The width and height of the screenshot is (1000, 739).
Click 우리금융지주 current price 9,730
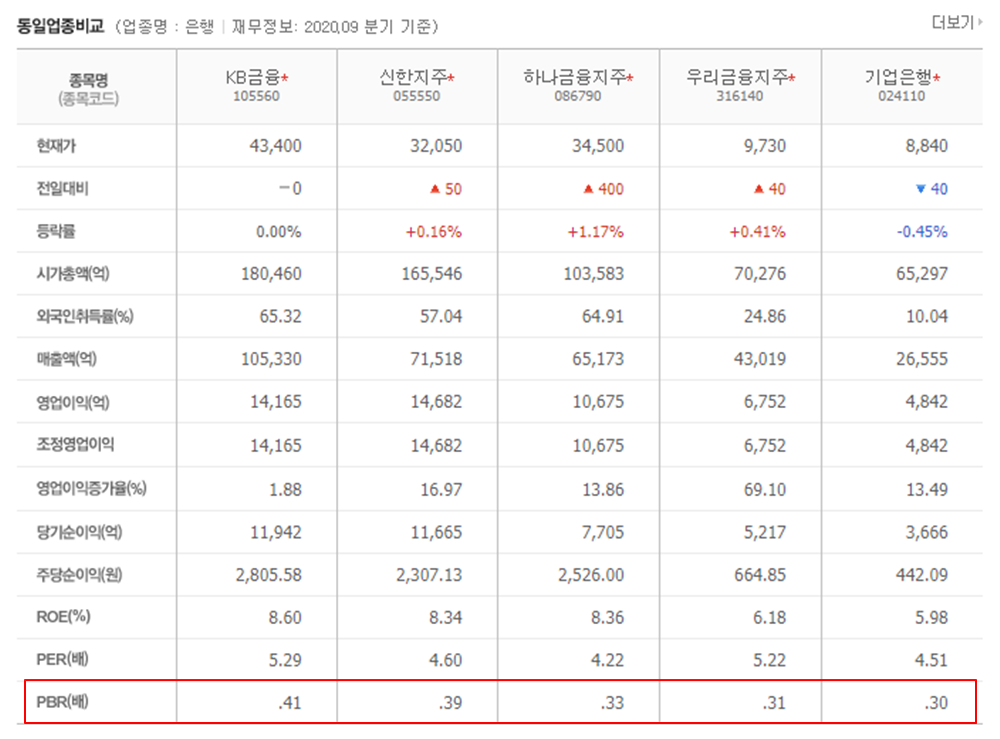[765, 146]
